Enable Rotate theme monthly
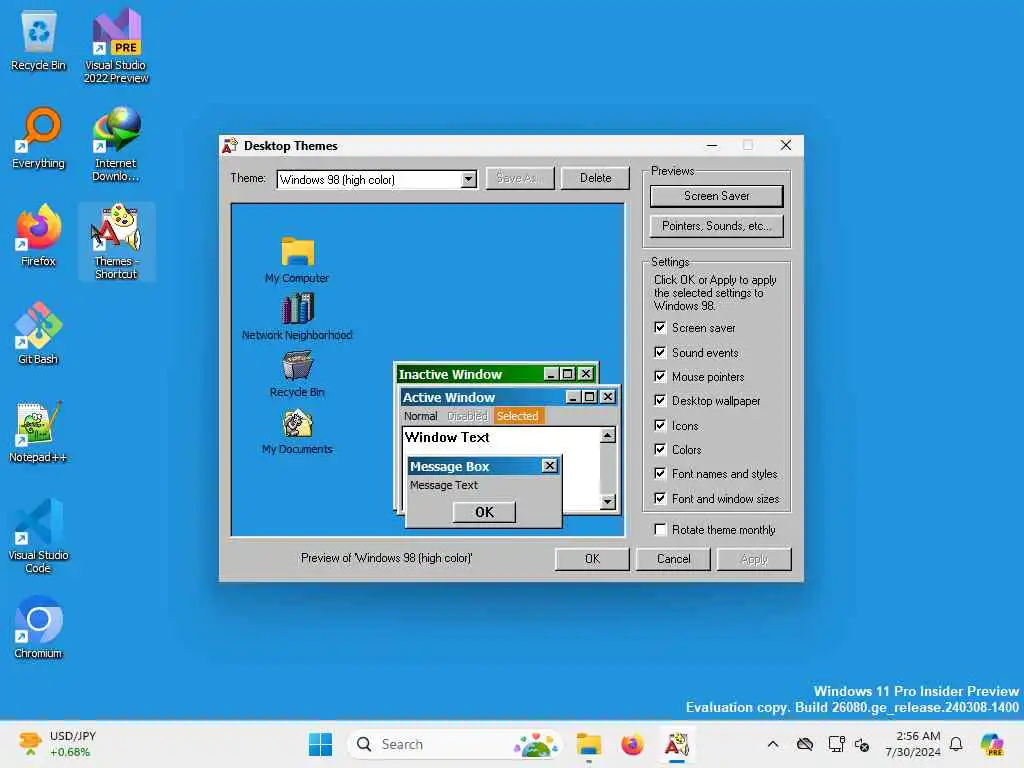 pos(660,529)
